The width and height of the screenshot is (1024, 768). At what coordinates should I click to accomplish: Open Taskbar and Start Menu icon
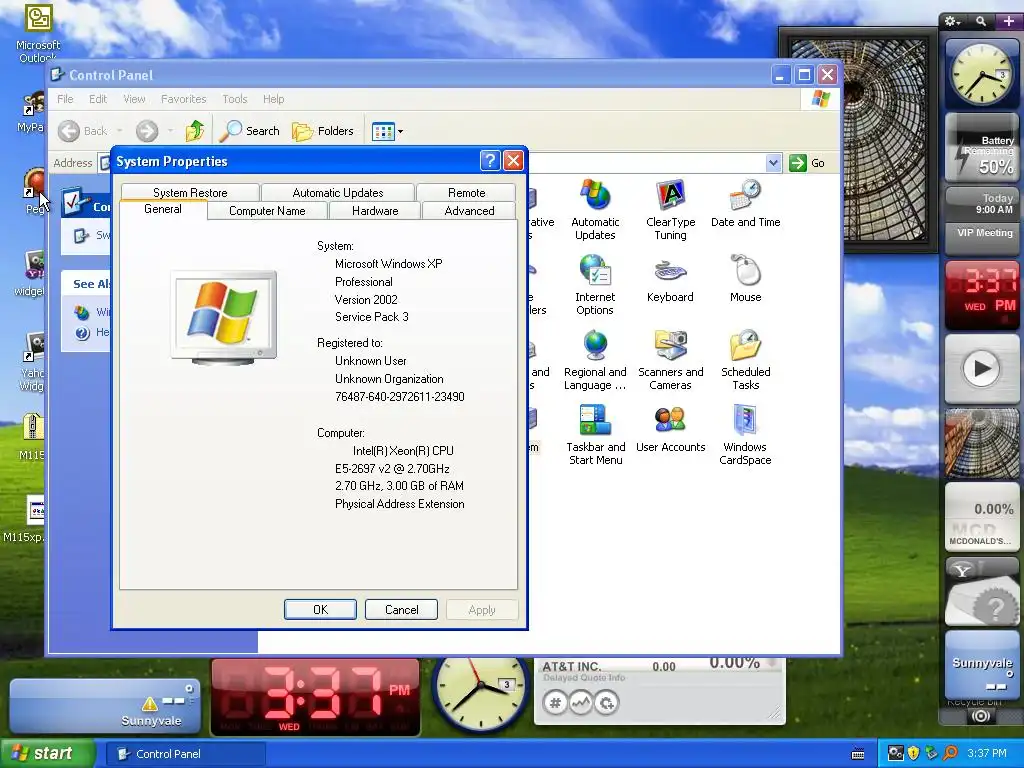point(595,435)
